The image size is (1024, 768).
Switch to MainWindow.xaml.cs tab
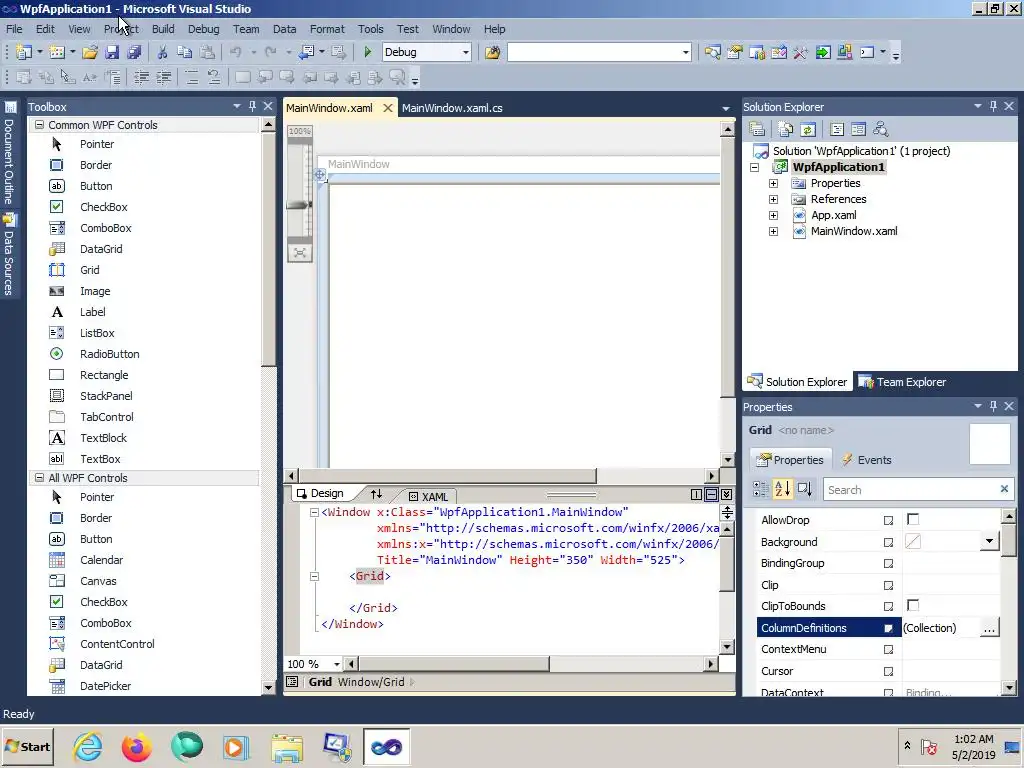click(x=452, y=108)
